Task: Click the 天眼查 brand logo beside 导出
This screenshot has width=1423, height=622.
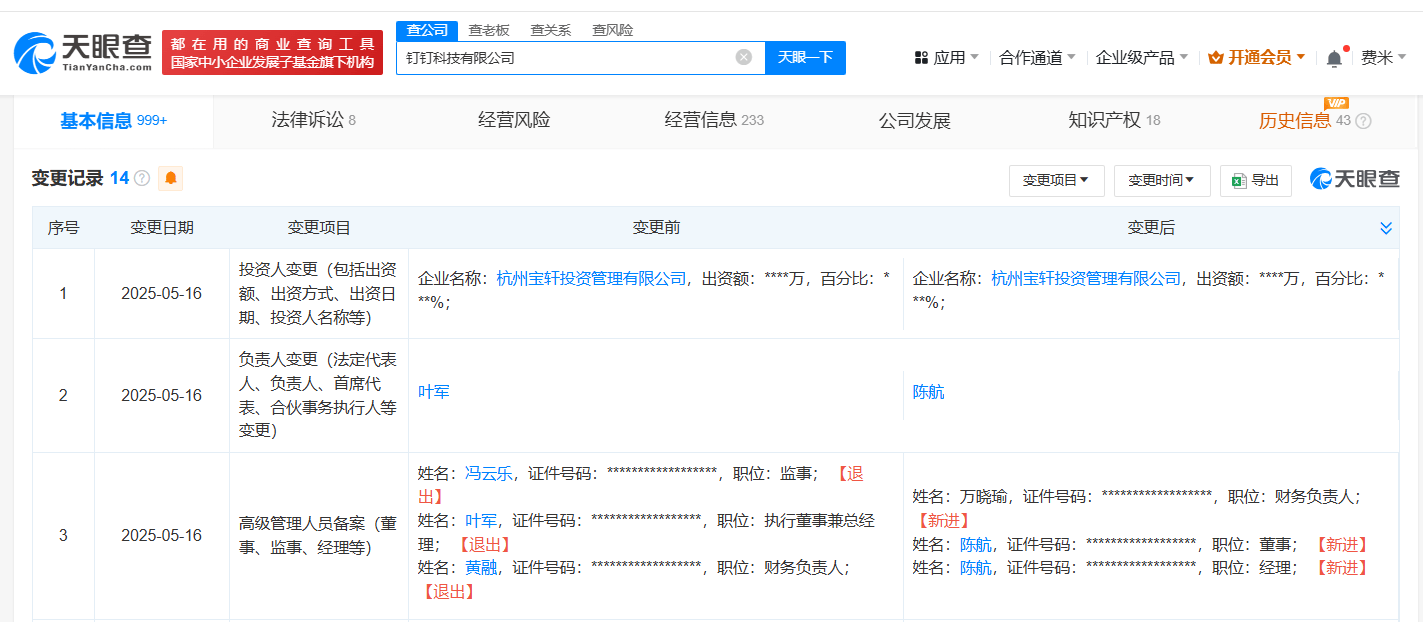Action: click(1355, 179)
